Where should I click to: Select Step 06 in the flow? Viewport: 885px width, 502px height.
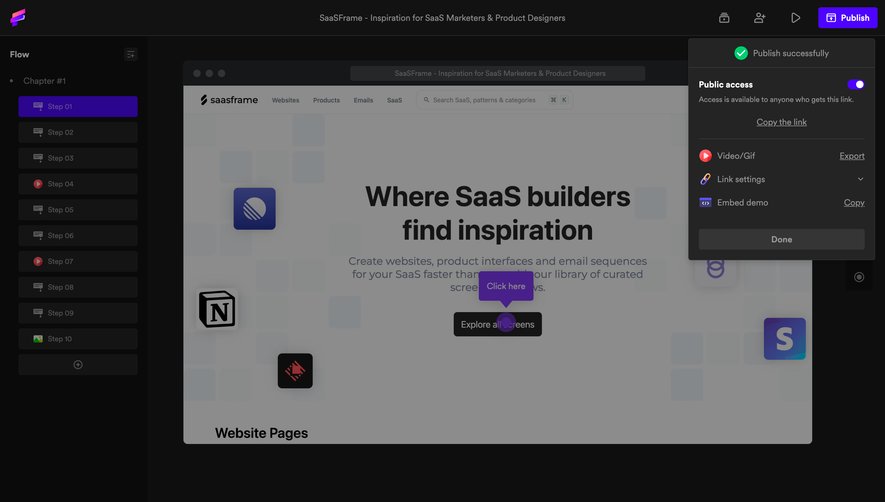pos(78,235)
